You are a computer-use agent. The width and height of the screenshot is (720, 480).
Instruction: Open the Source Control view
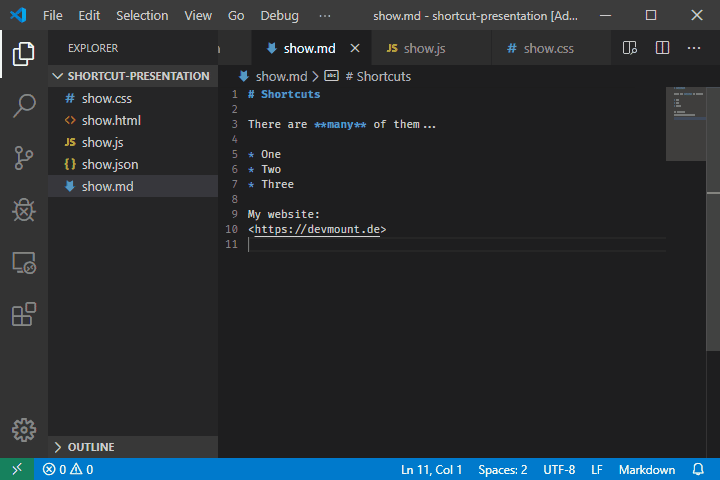24,158
